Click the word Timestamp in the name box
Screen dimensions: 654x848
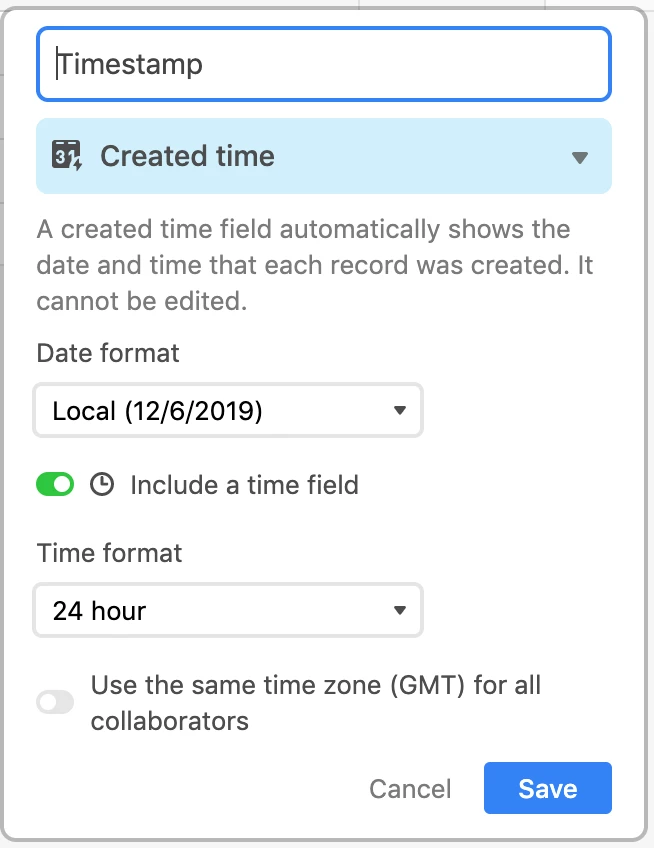coord(130,64)
